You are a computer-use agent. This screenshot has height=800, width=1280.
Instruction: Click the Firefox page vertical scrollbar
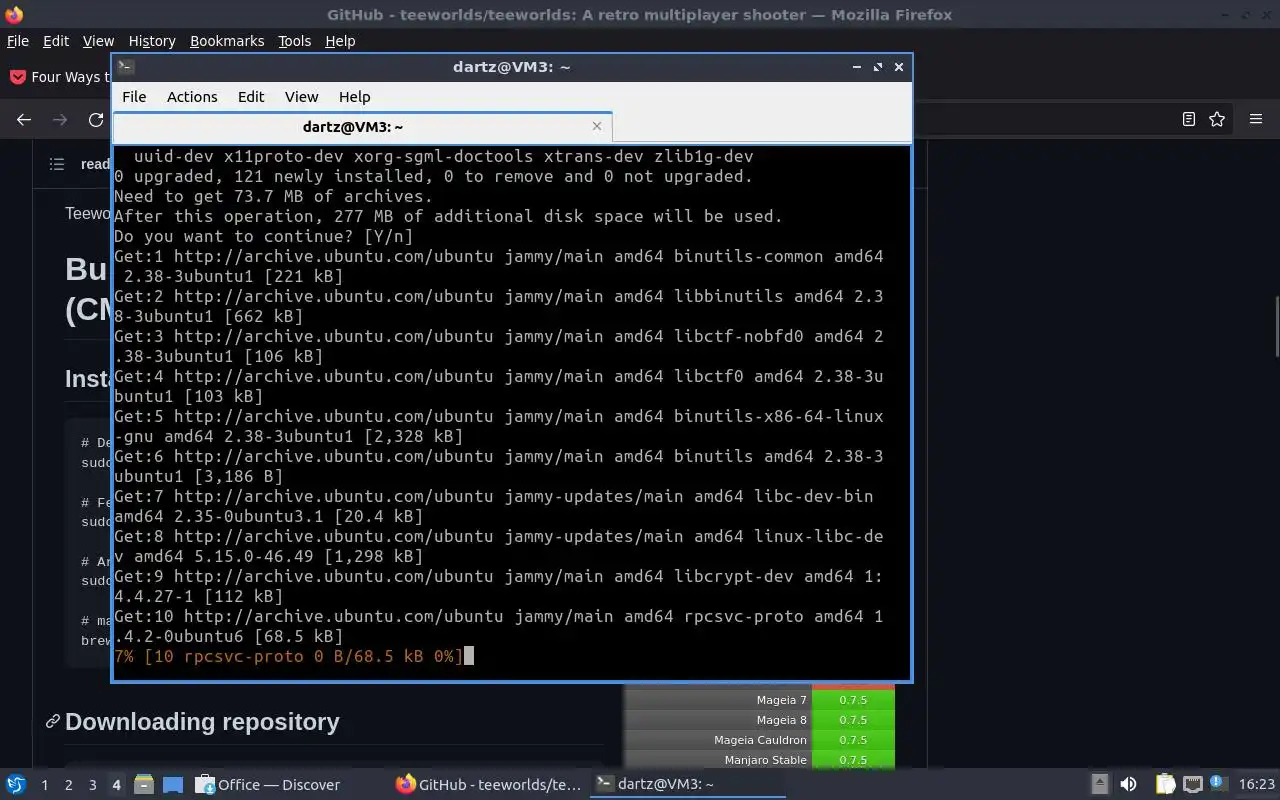(1276, 326)
